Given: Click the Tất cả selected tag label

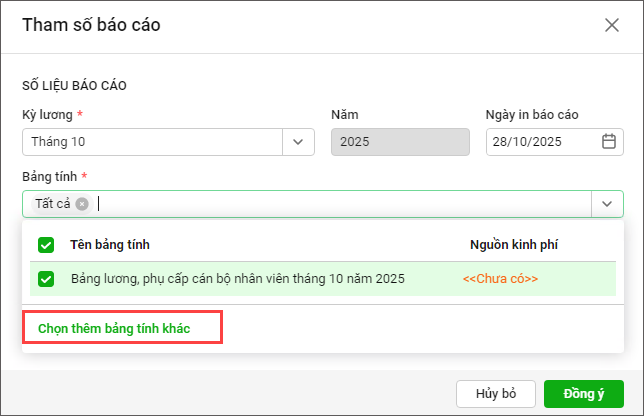Looking at the screenshot, I should (52, 204).
